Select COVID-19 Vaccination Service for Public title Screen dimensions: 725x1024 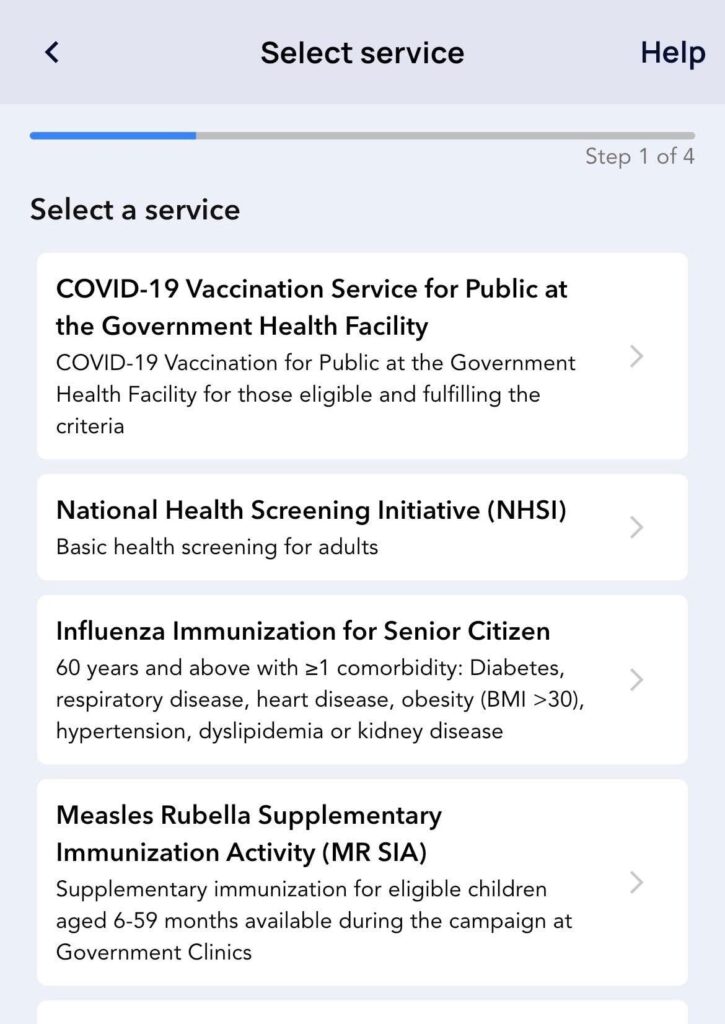click(x=311, y=307)
